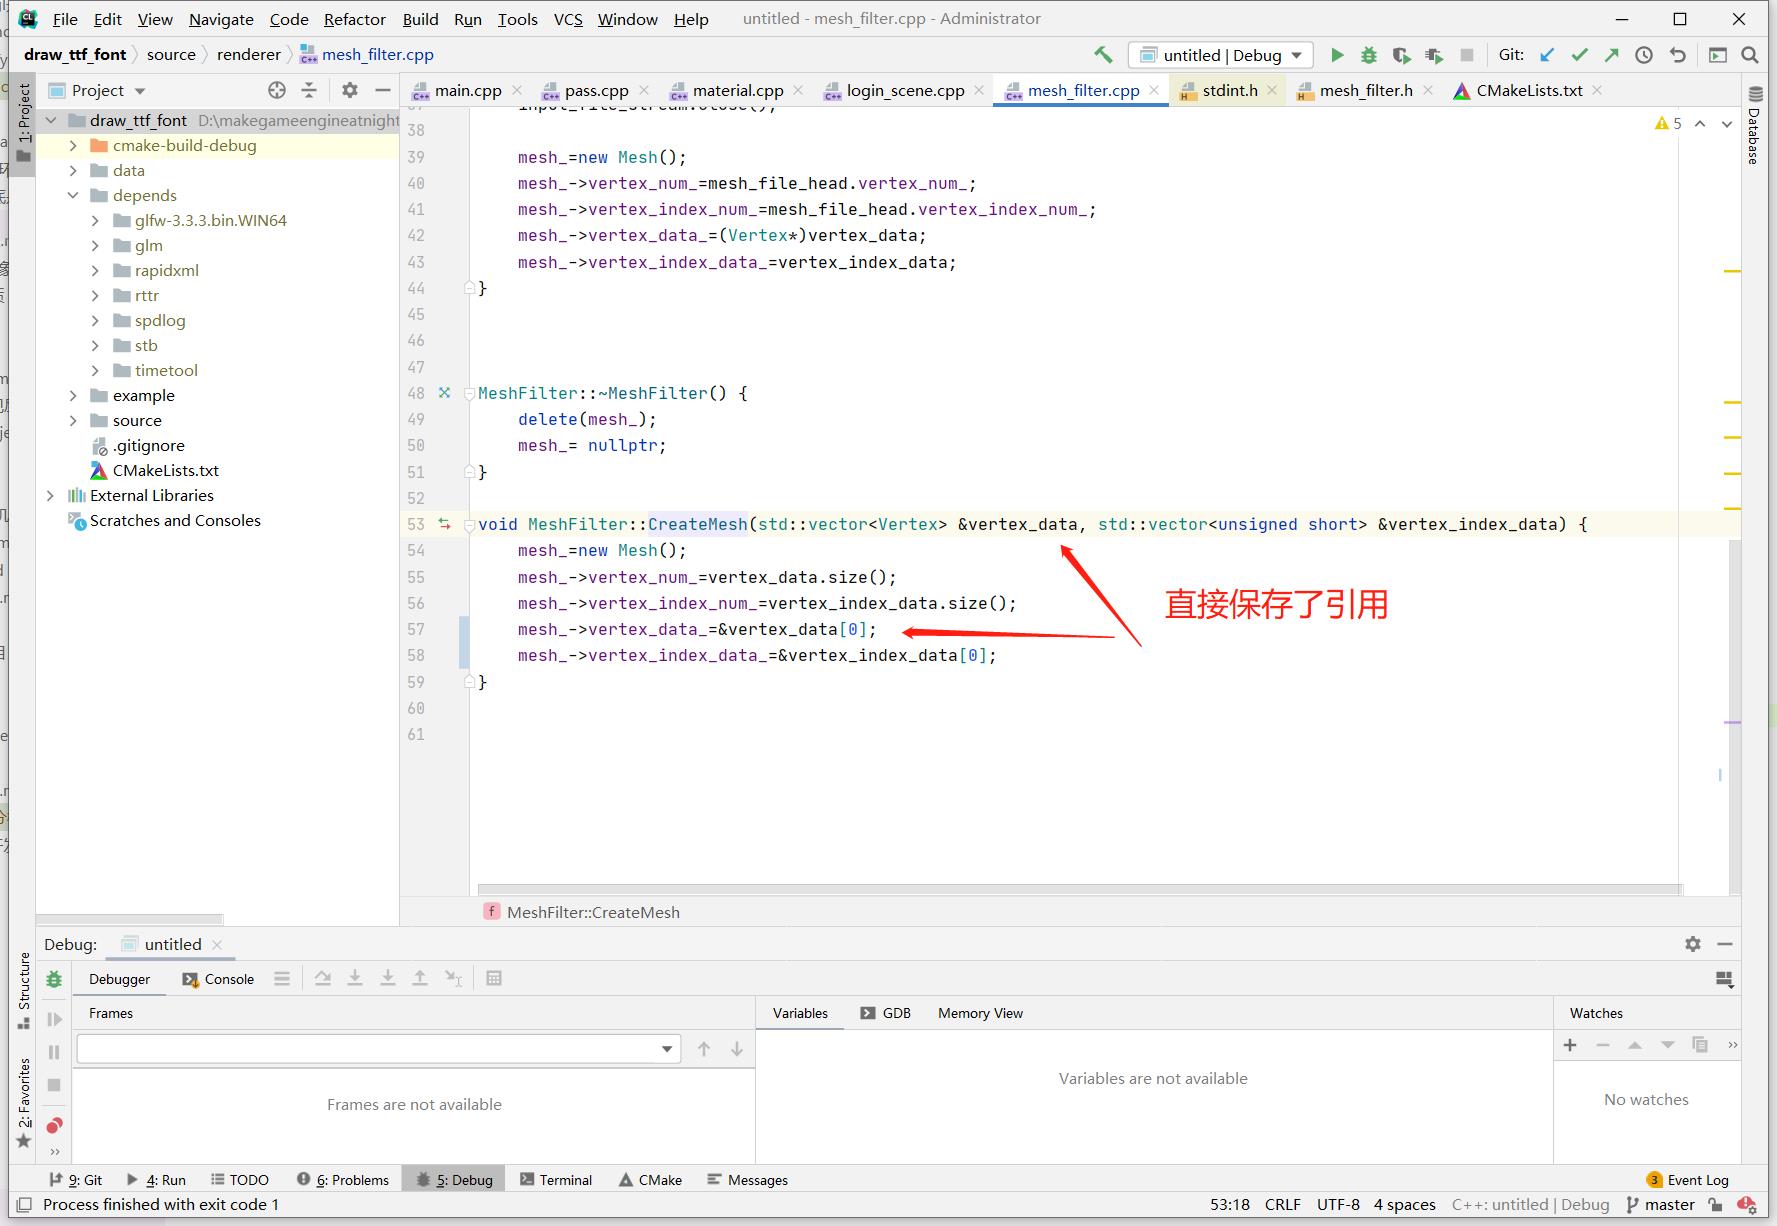Open Terminal tool window

pyautogui.click(x=556, y=1180)
